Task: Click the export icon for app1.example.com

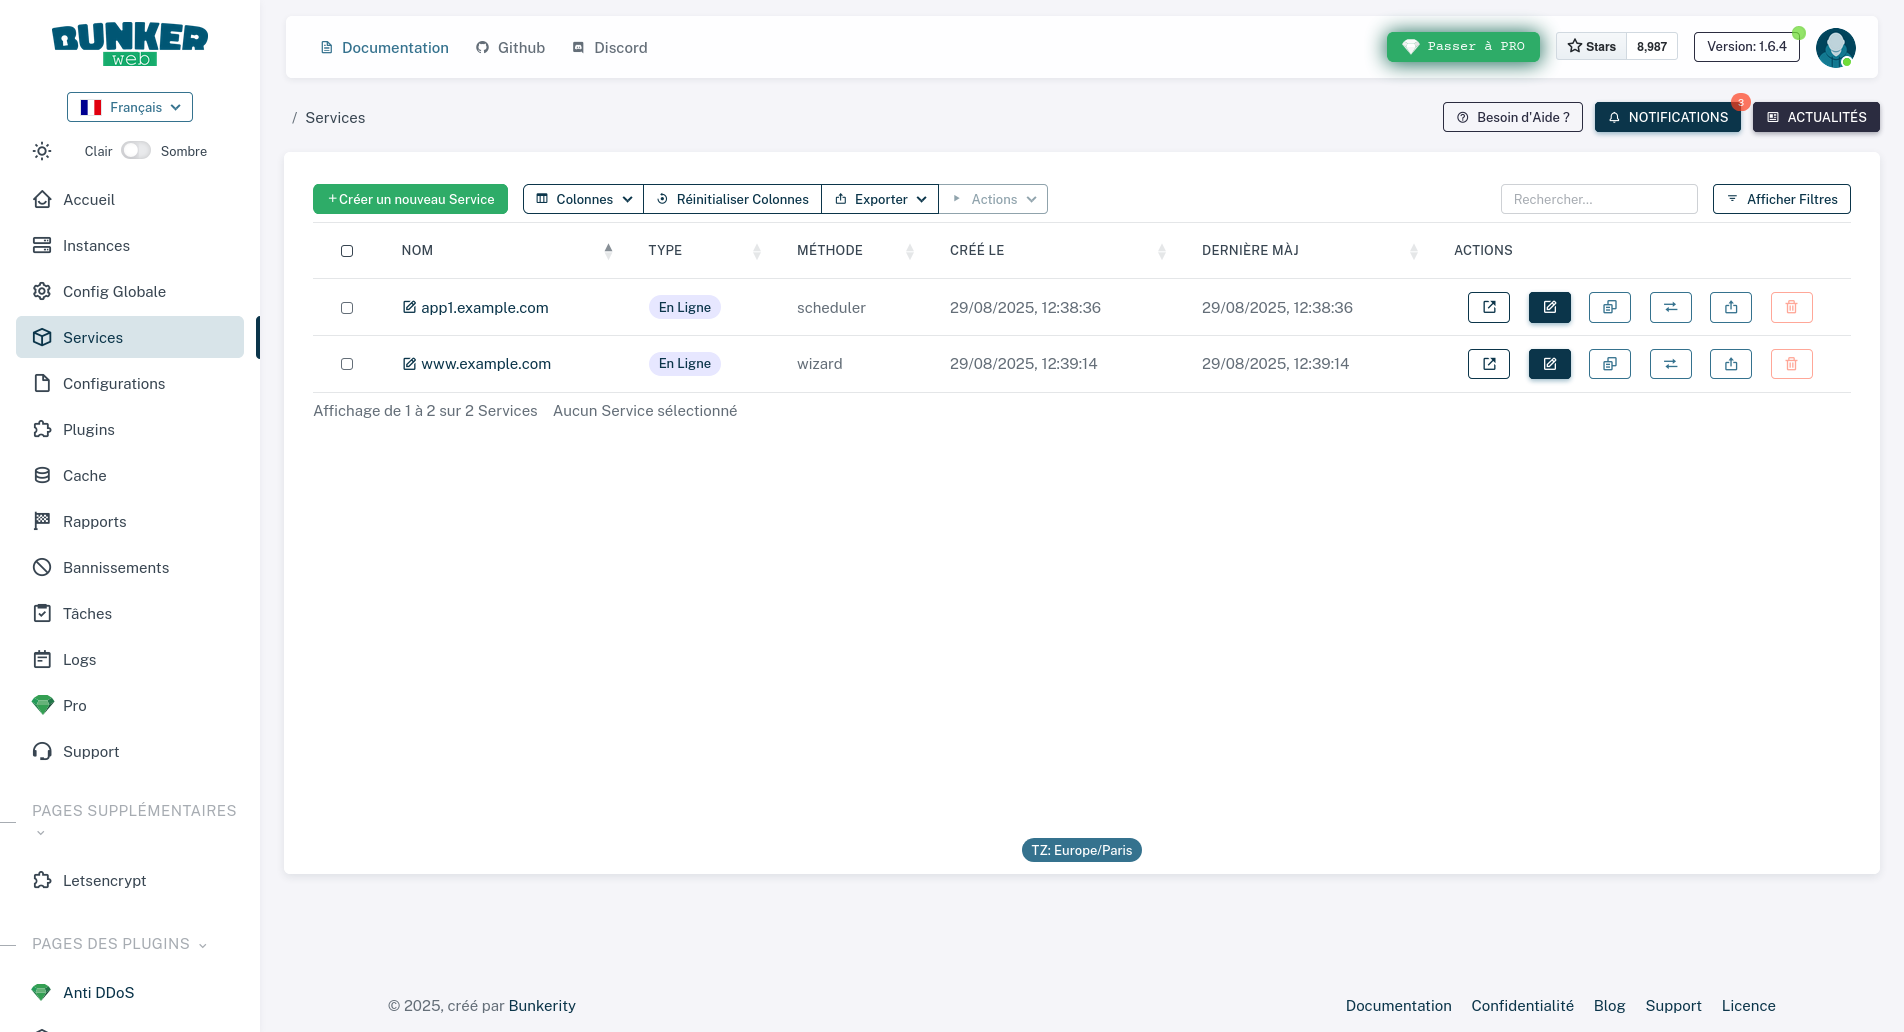Action: [1730, 307]
